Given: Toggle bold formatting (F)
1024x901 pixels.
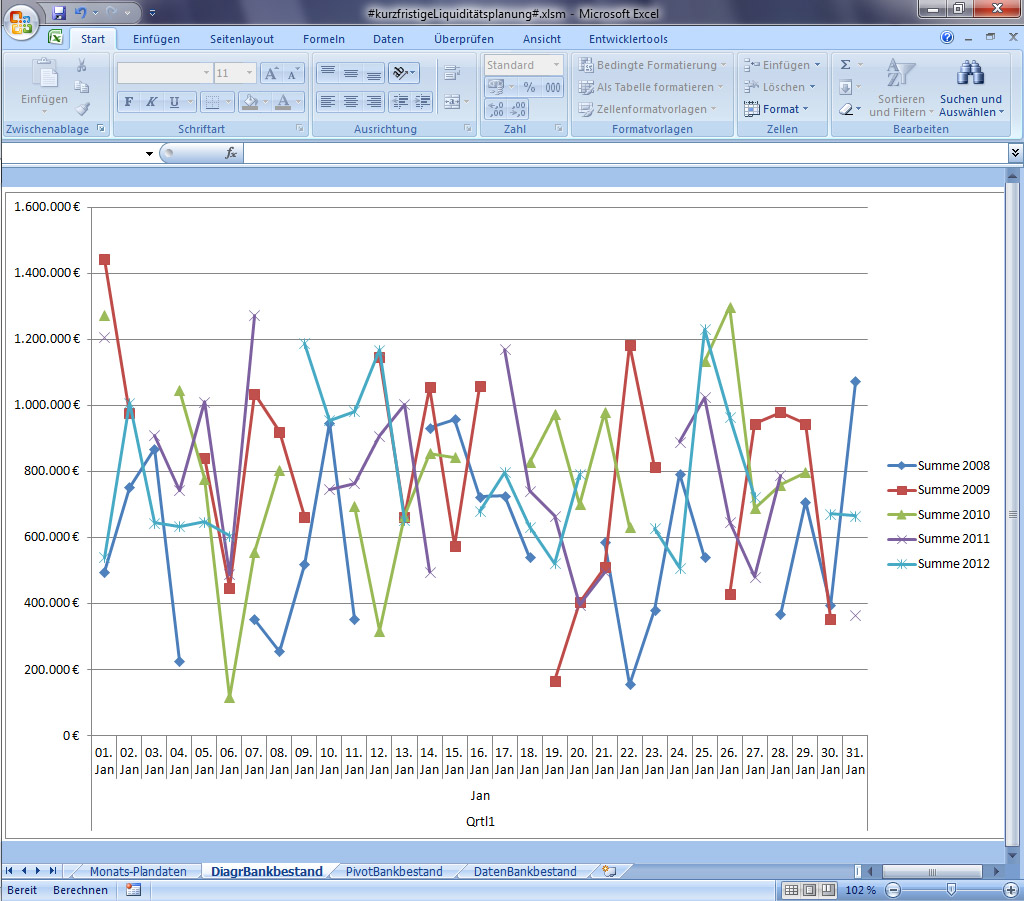Looking at the screenshot, I should 129,102.
